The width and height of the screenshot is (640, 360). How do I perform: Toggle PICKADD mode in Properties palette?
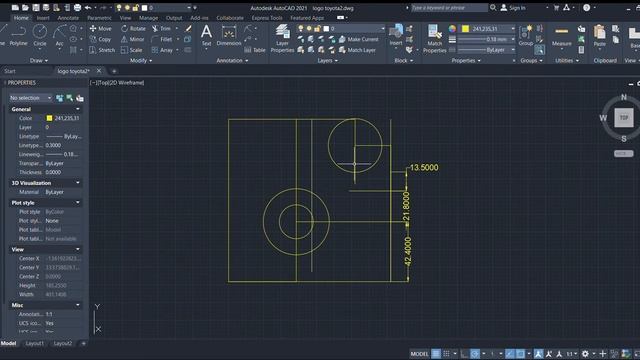click(60, 98)
